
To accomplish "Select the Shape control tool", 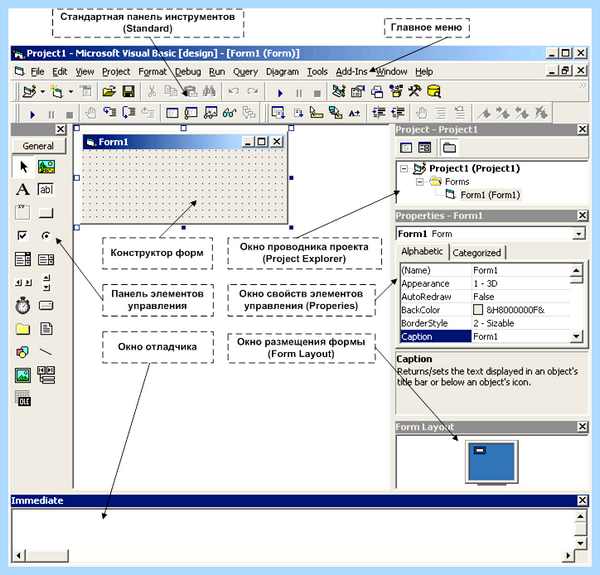I will click(x=23, y=352).
